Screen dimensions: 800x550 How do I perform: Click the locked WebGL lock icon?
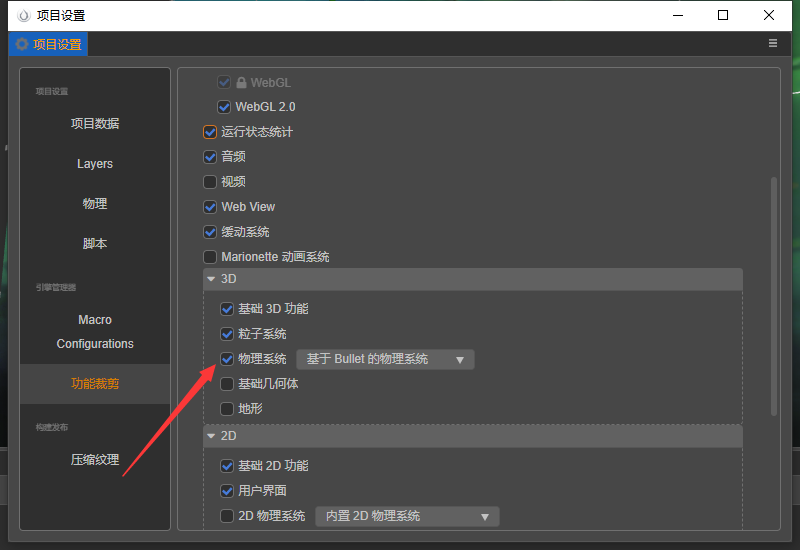click(x=241, y=82)
